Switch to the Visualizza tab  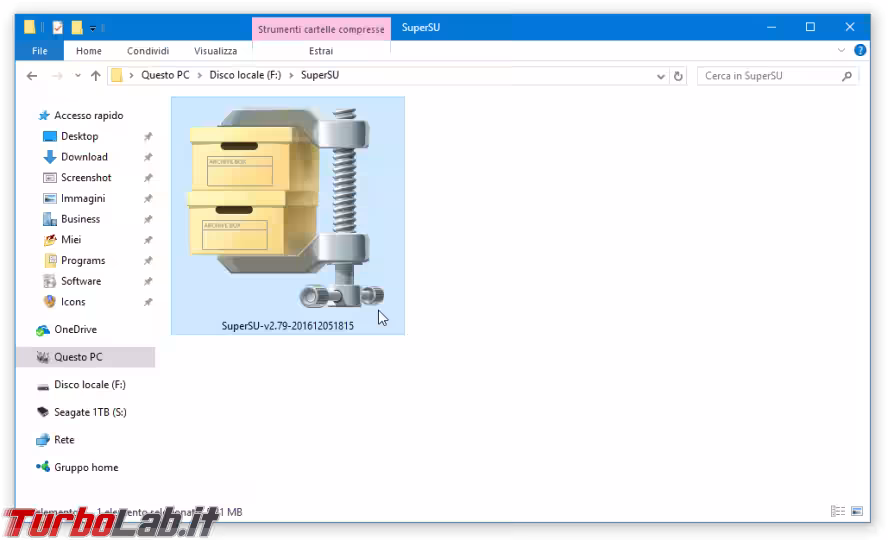click(215, 51)
